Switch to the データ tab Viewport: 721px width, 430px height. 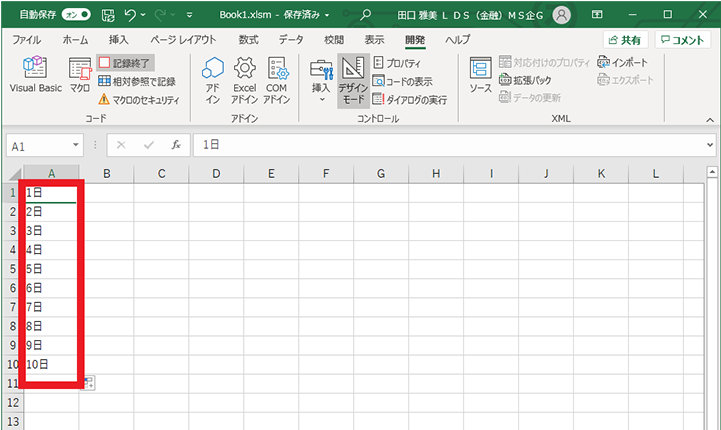click(291, 40)
